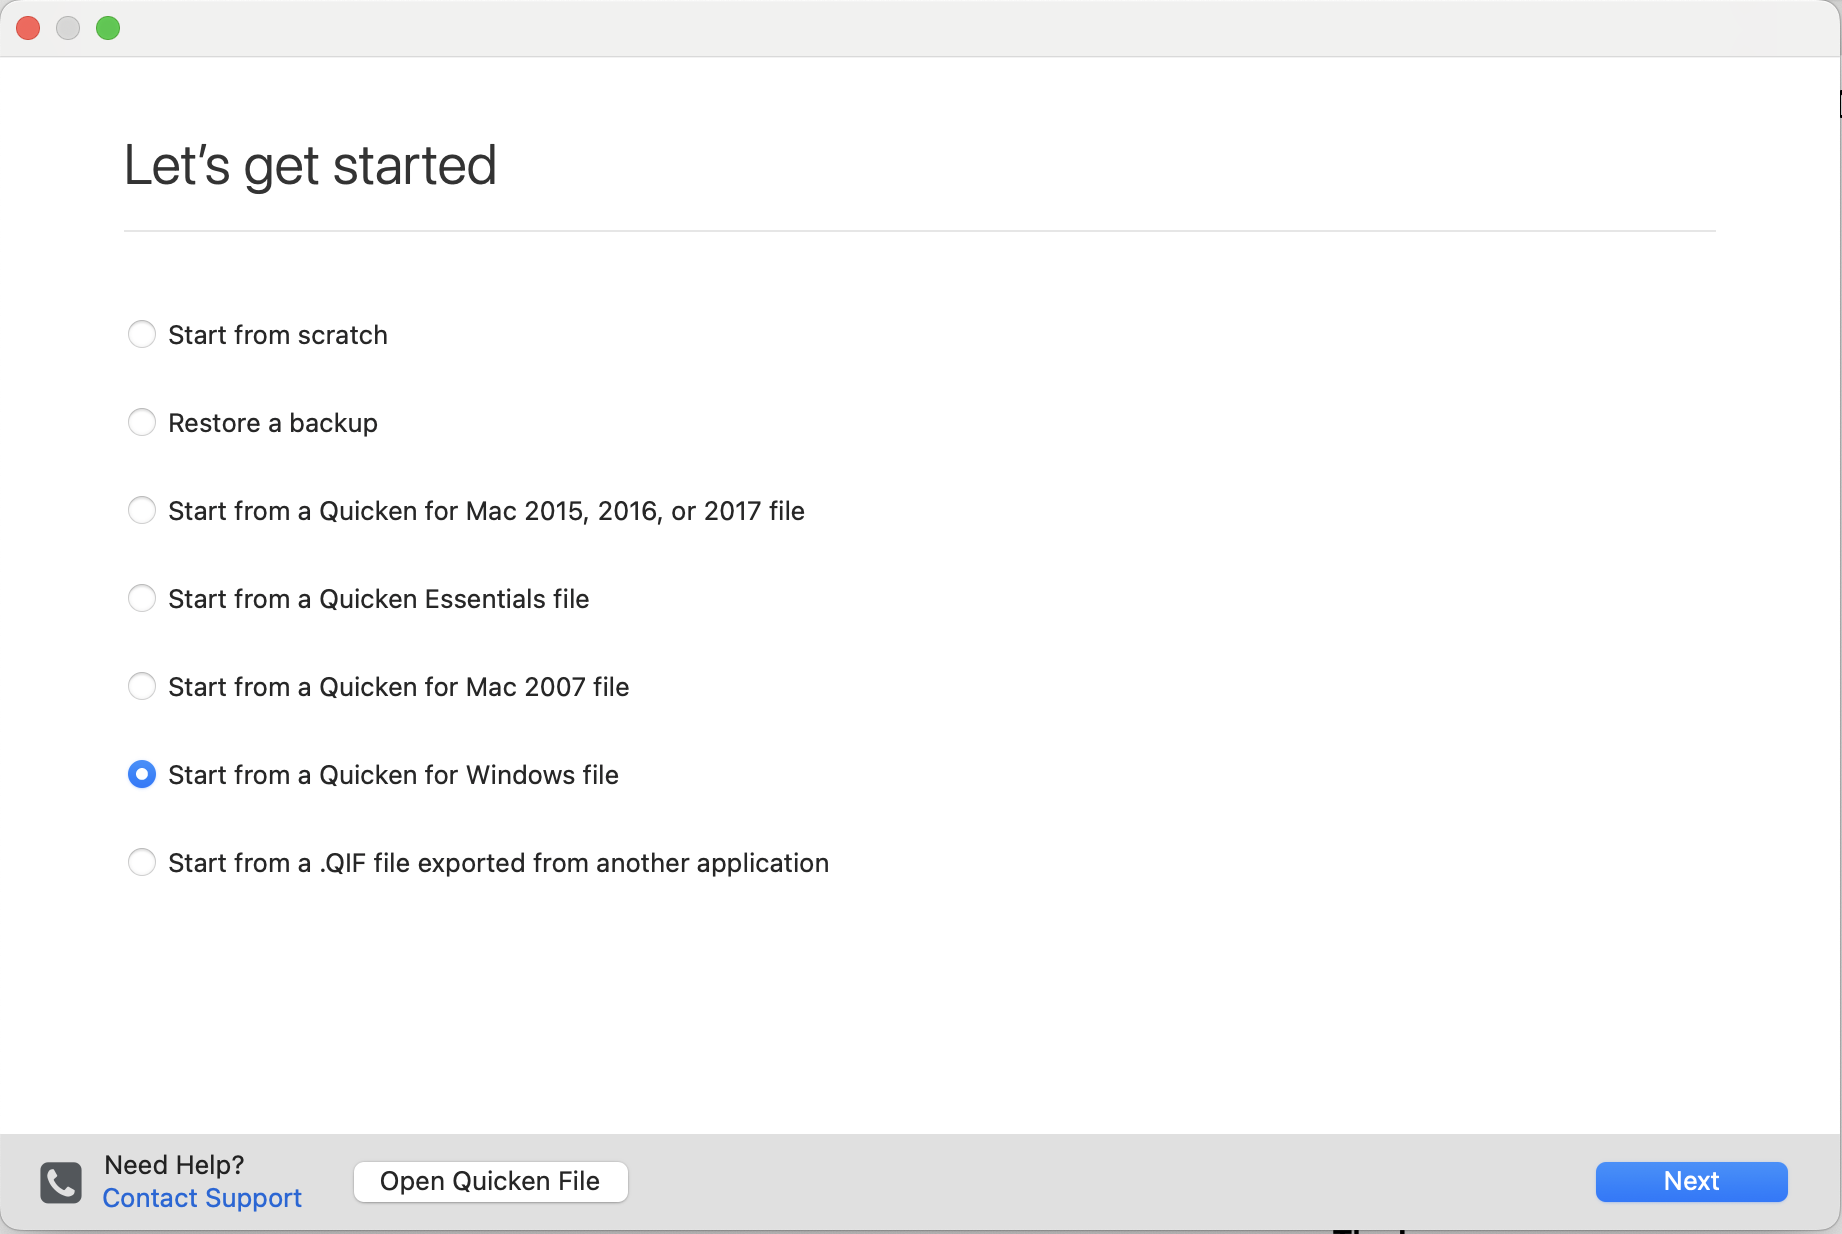
Task: Click the 'Start from scratch' label text
Action: point(278,335)
